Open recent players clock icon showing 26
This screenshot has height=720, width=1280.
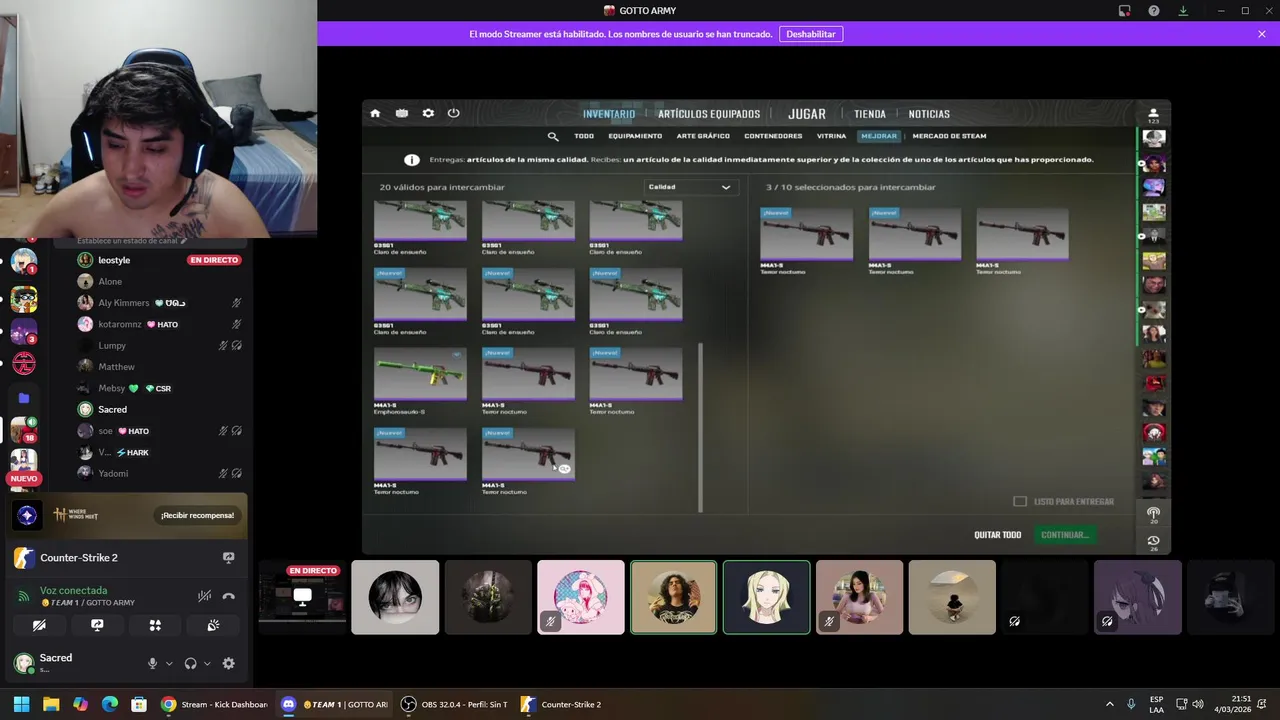pos(1153,542)
